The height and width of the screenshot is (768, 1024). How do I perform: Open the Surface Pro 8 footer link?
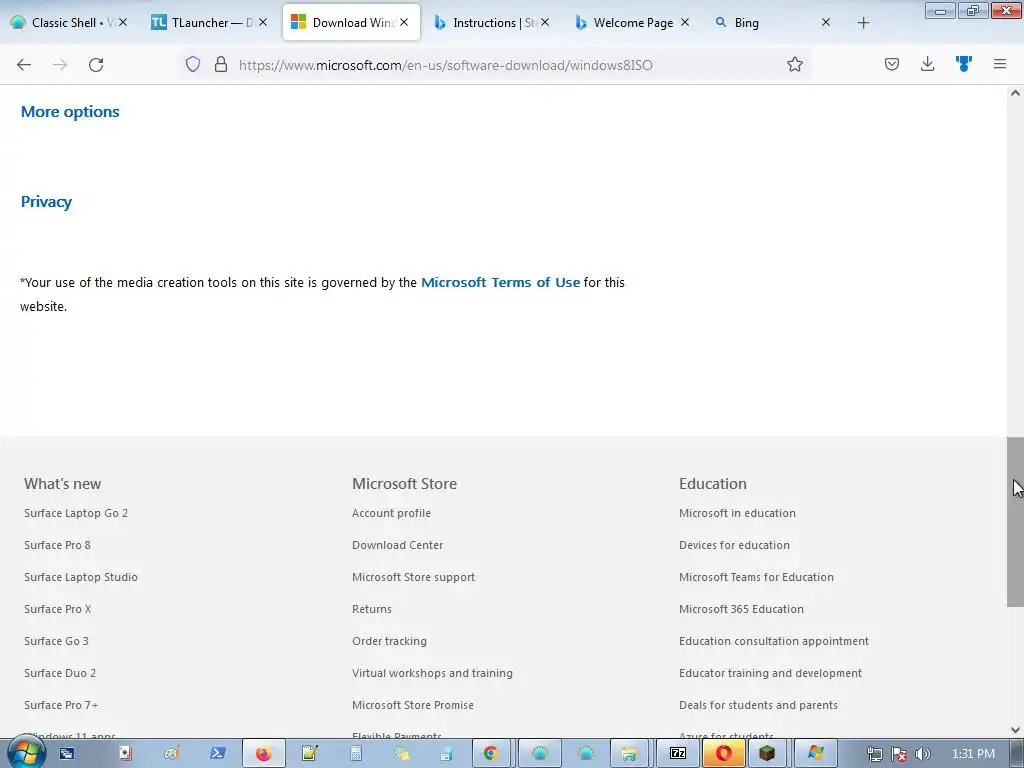tap(57, 545)
